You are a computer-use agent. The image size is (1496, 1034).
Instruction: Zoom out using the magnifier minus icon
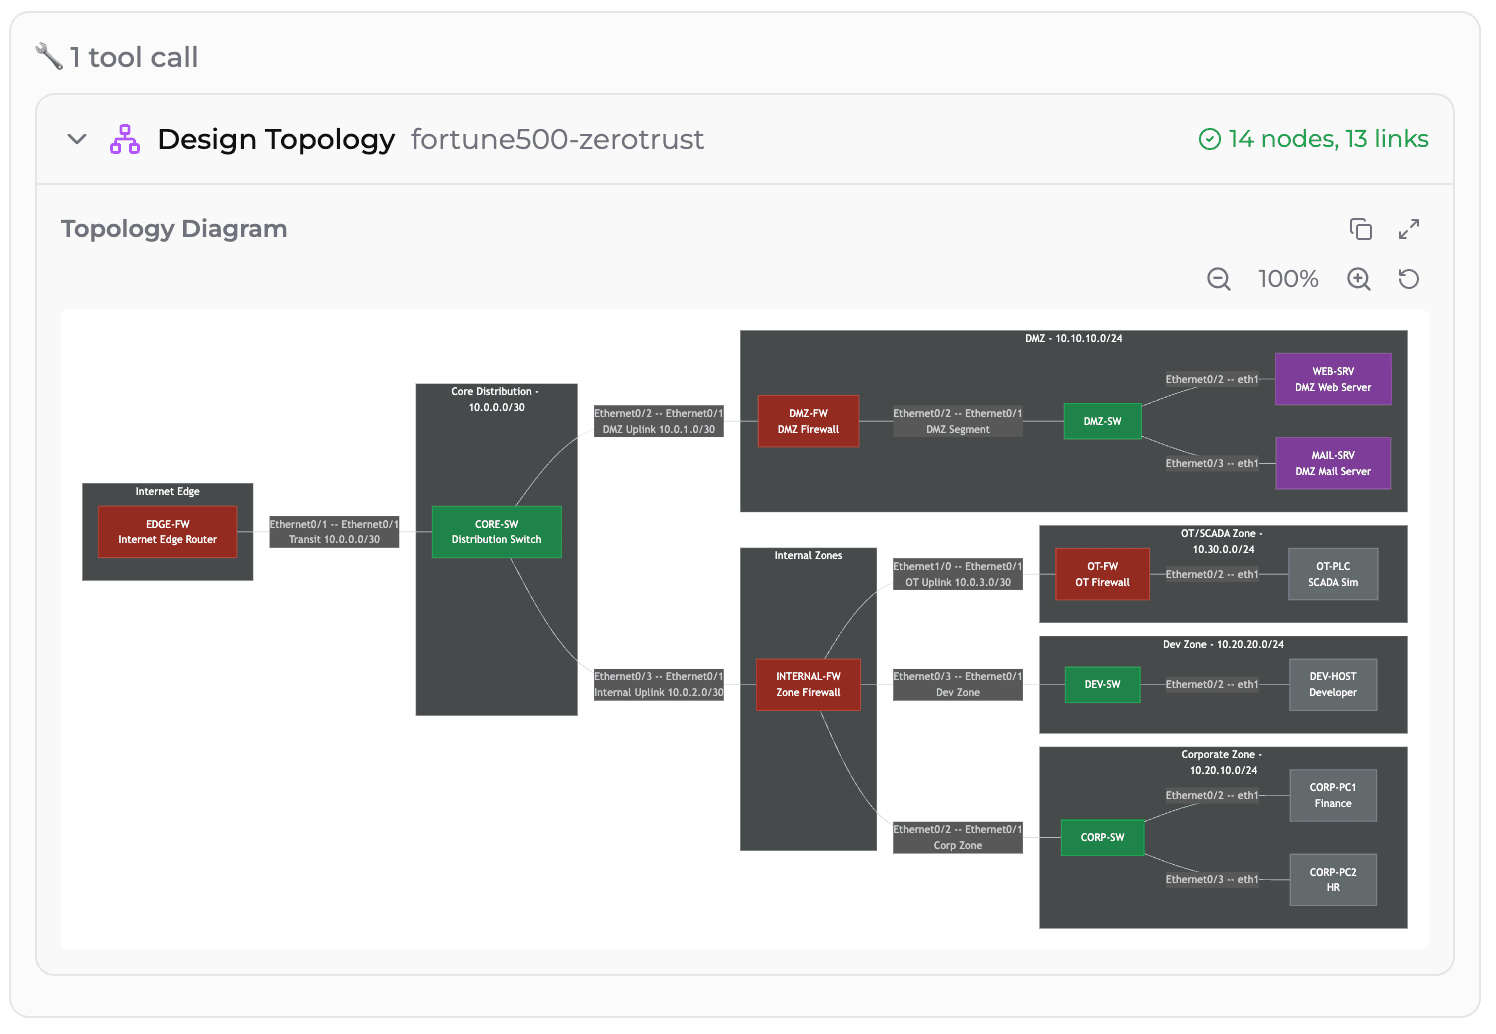pyautogui.click(x=1219, y=279)
